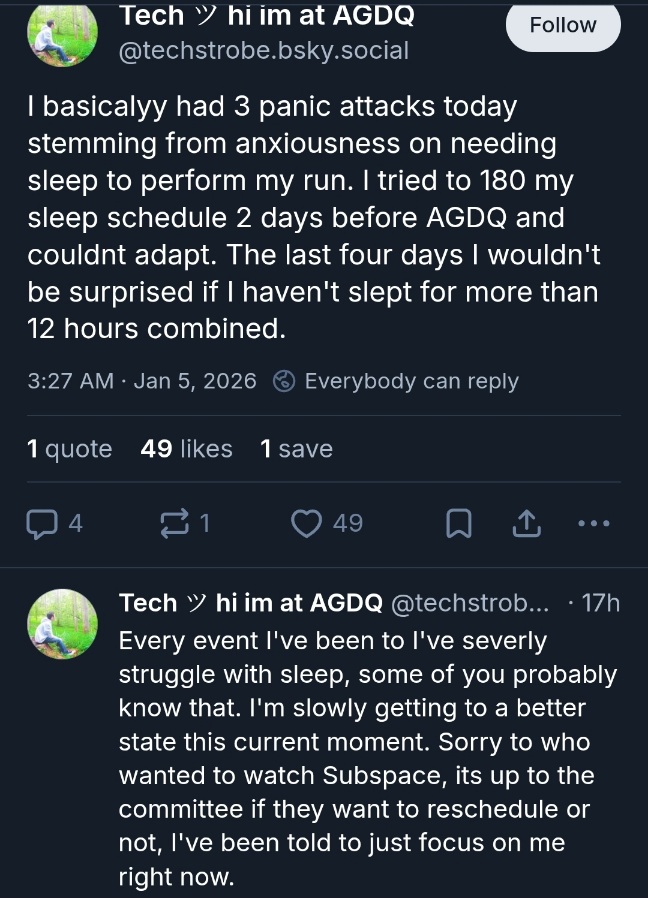648x898 pixels.
Task: Click the reply post's 17h timestamp
Action: coord(601,603)
